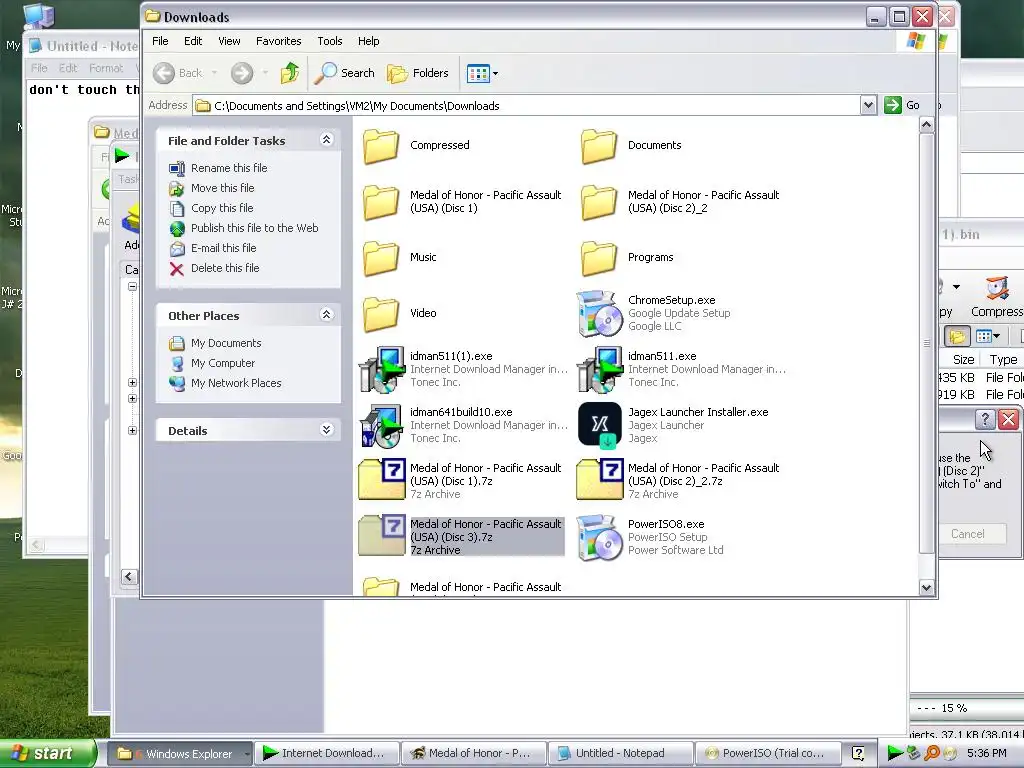Select idman511(1).exe icon

pos(381,370)
